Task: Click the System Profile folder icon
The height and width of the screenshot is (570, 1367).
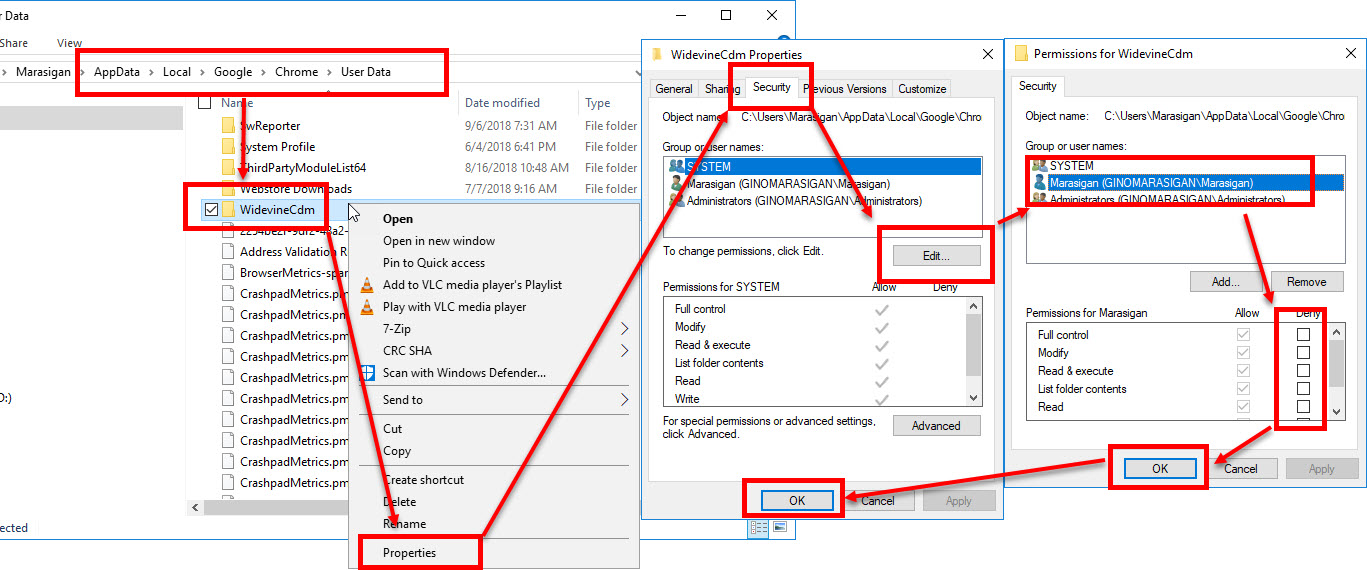Action: tap(227, 147)
